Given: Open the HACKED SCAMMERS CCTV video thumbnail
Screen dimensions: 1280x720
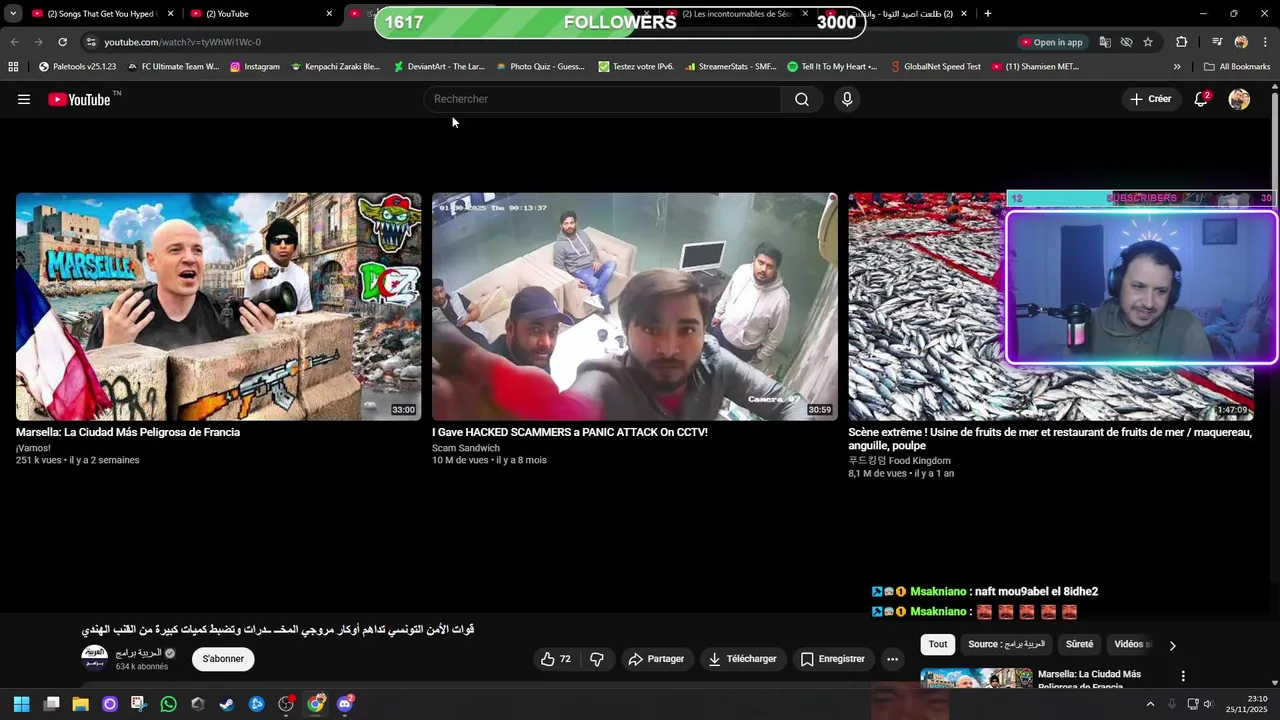Looking at the screenshot, I should coord(635,306).
